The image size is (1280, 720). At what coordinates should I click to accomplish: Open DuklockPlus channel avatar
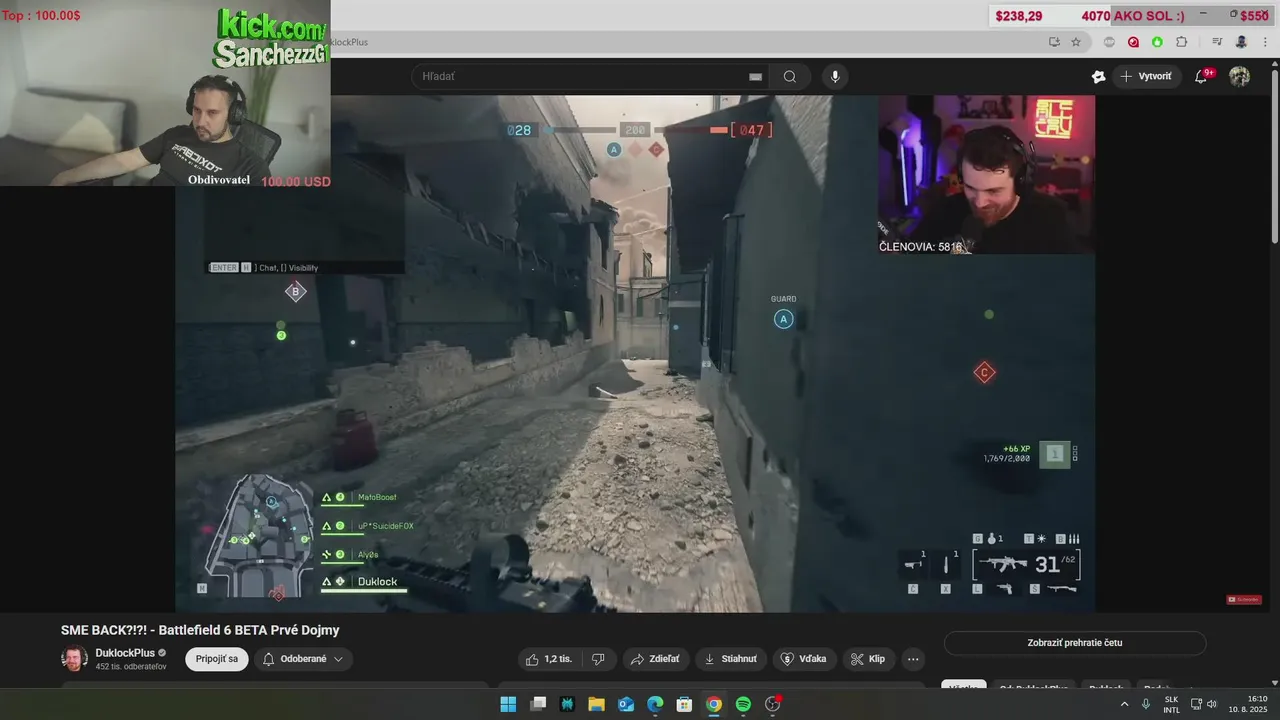coord(74,659)
